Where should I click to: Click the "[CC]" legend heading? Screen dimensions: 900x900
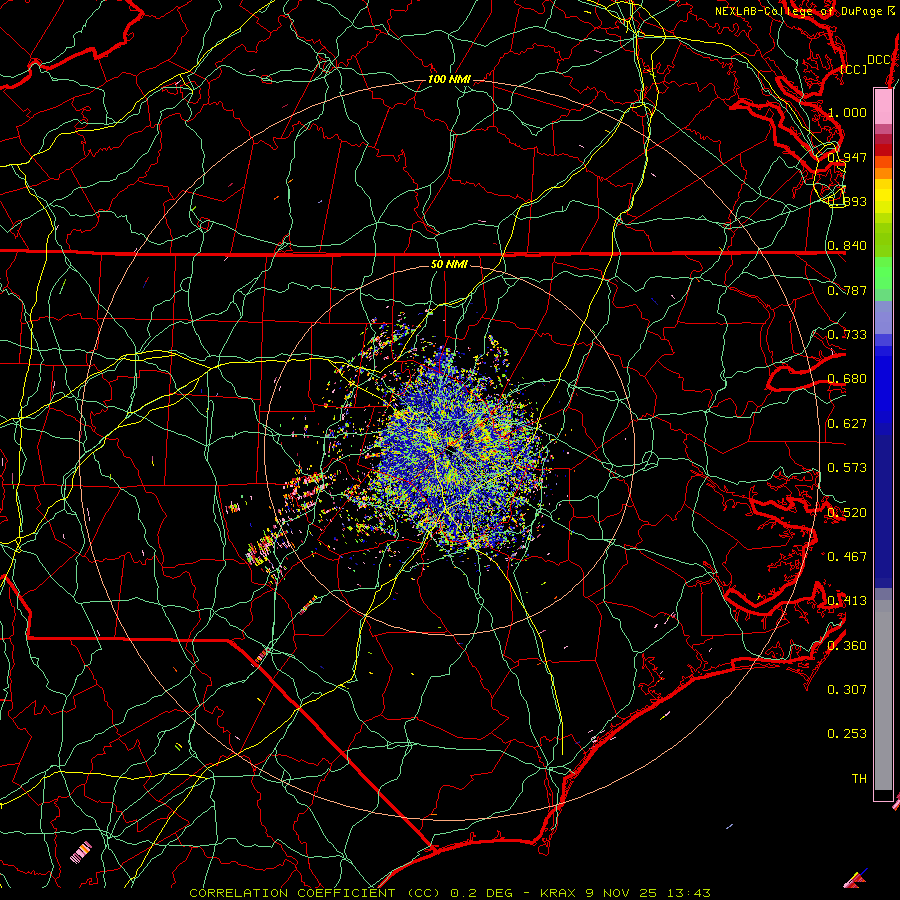point(853,69)
